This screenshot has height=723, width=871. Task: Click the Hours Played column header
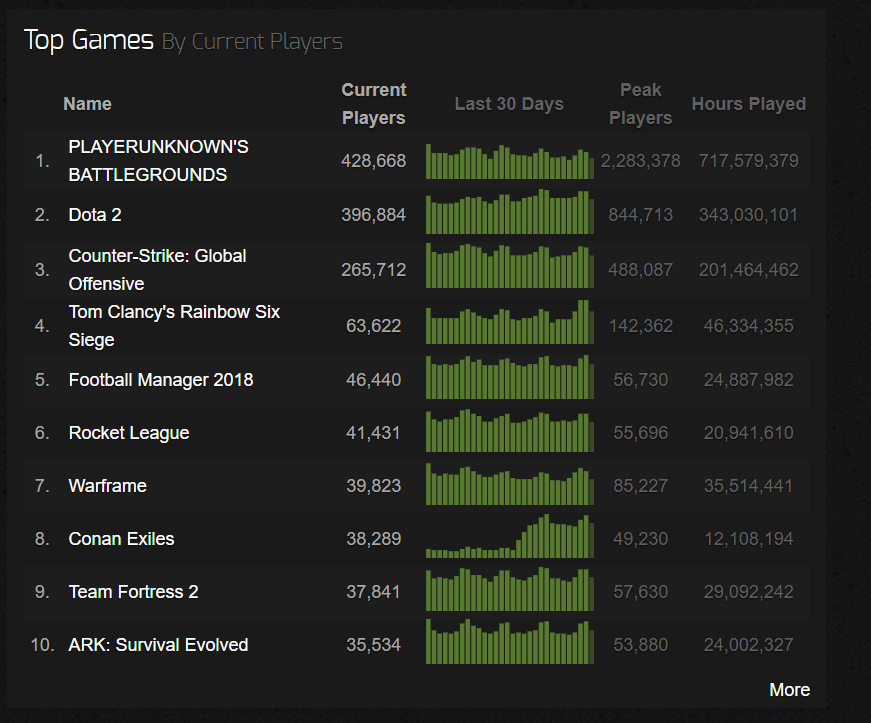tap(749, 104)
